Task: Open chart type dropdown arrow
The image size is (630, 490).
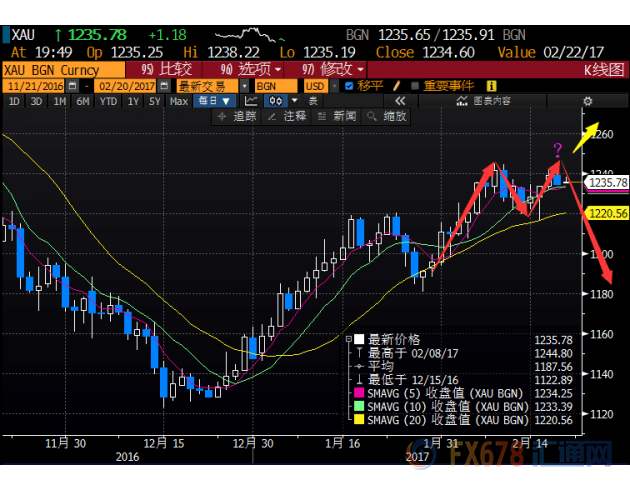Action: (x=295, y=101)
